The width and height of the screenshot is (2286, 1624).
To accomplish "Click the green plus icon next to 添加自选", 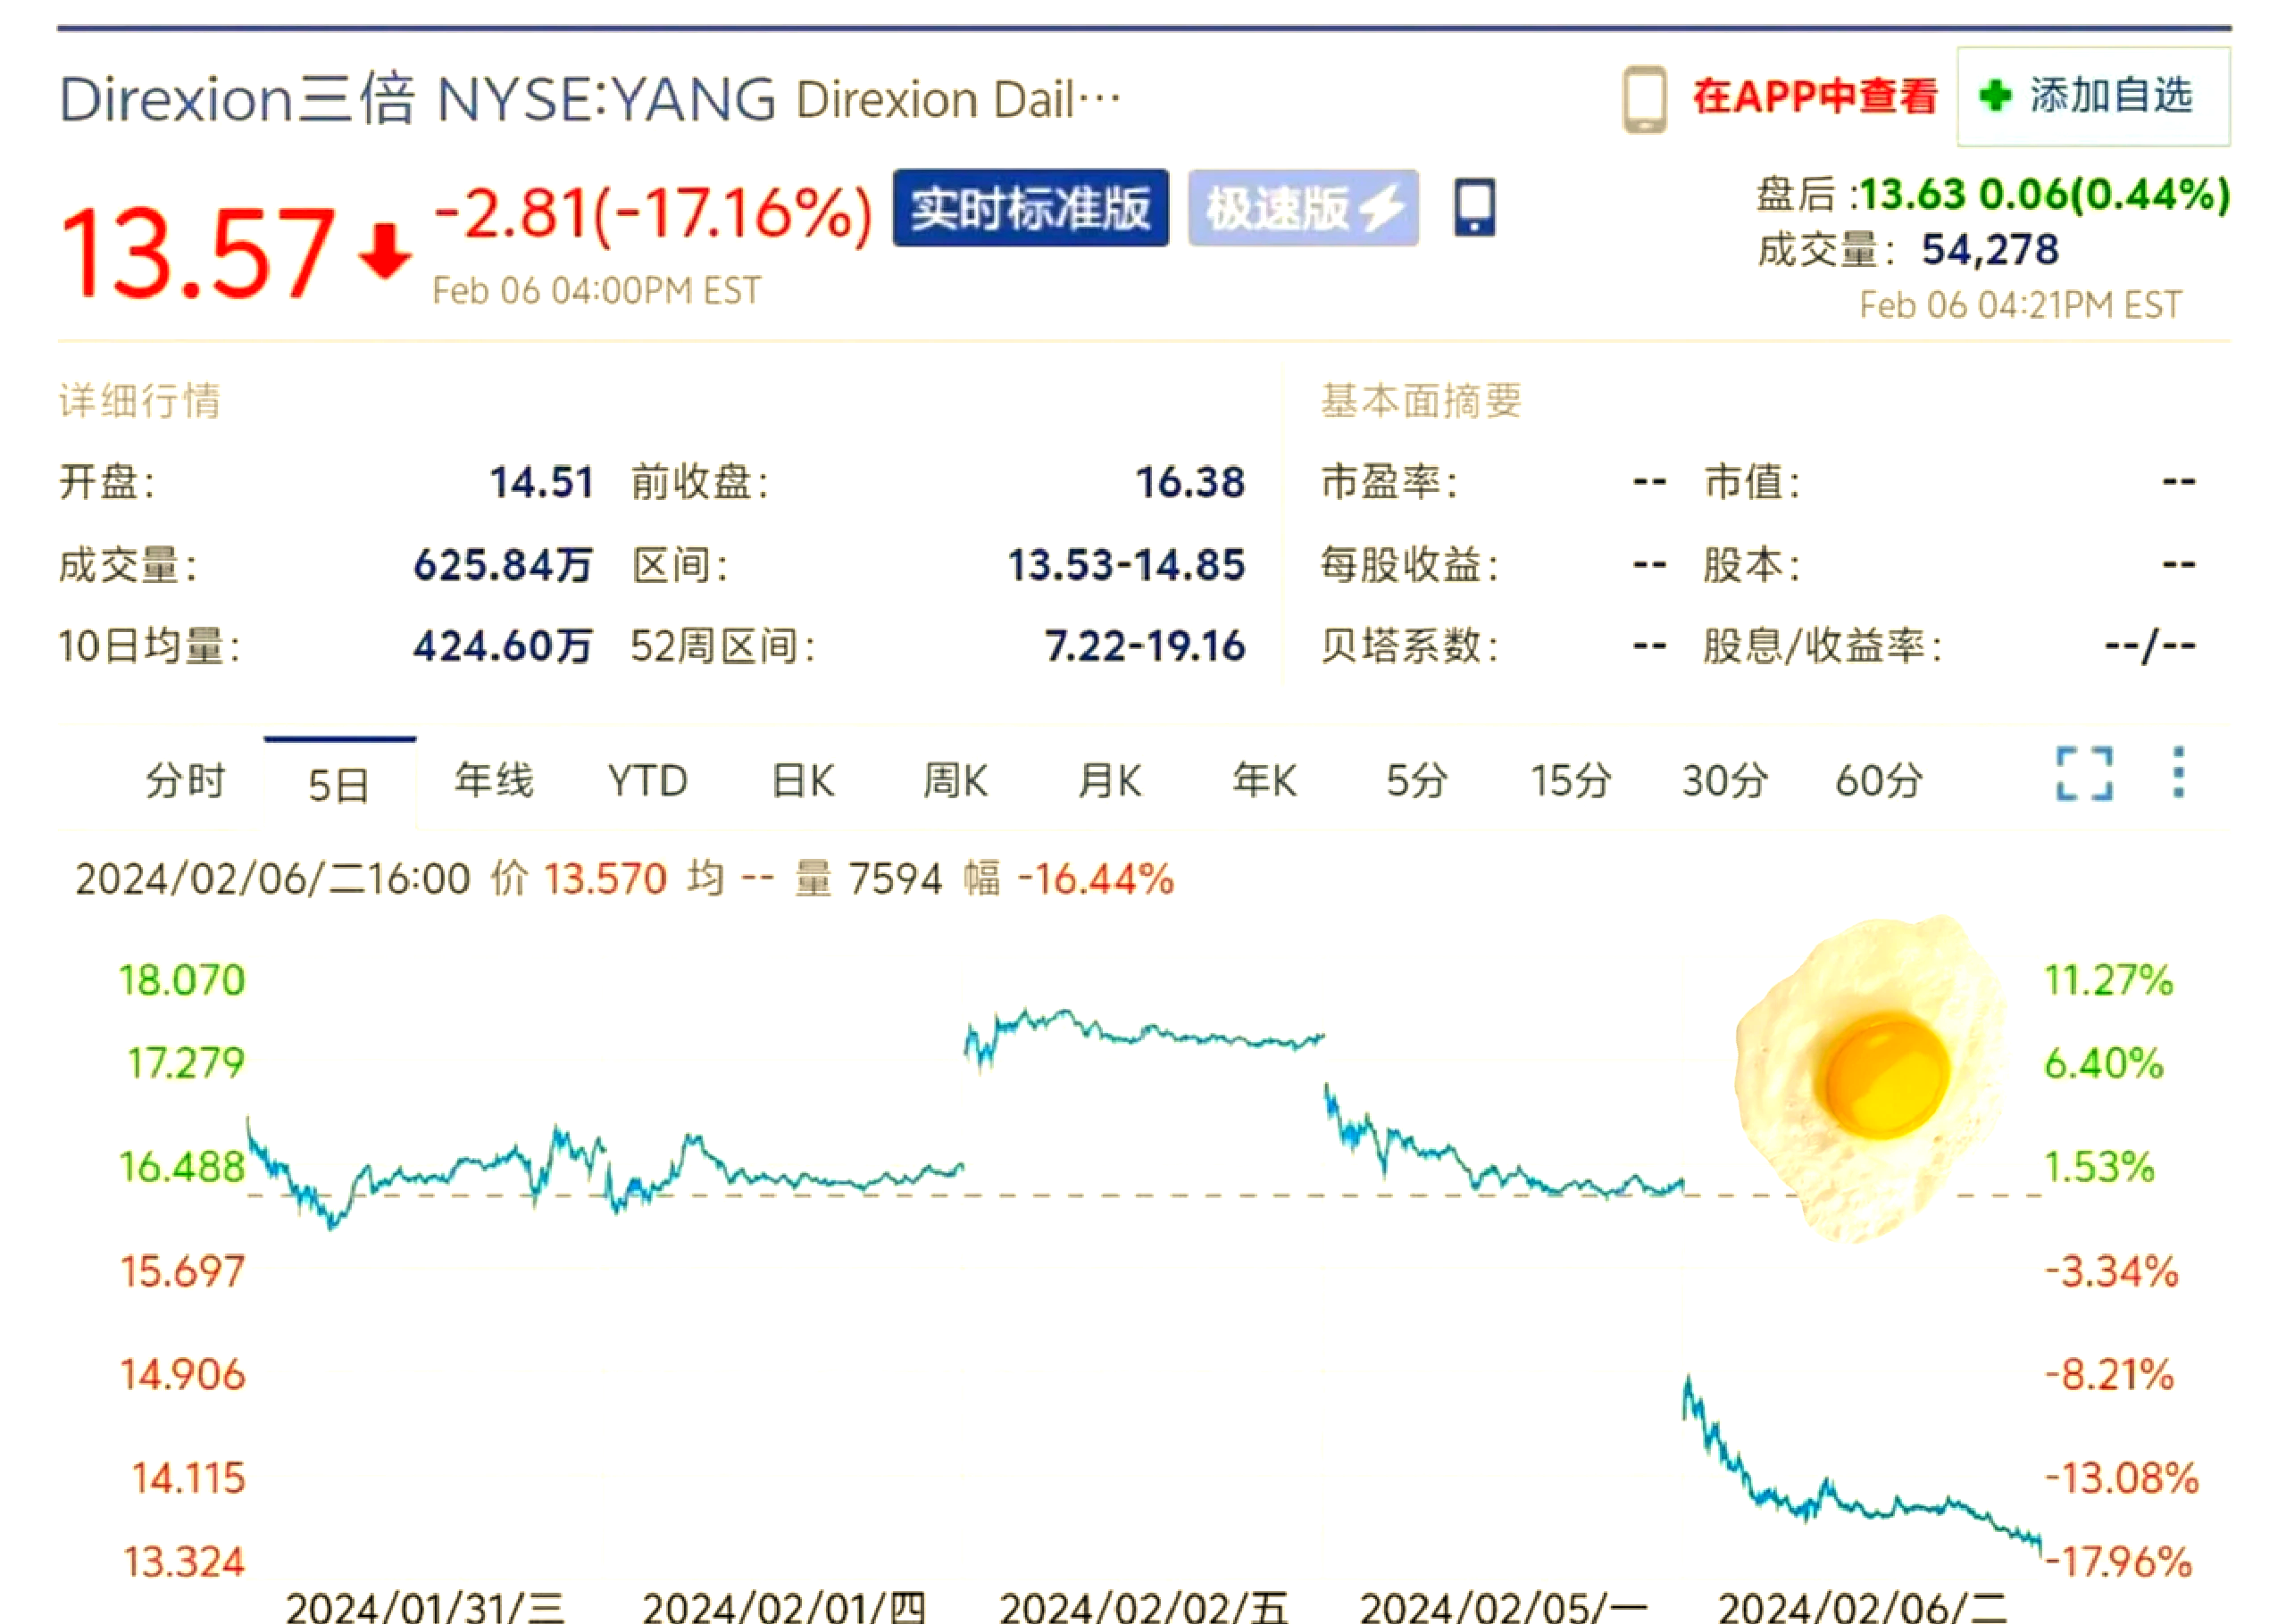I will pos(1997,94).
